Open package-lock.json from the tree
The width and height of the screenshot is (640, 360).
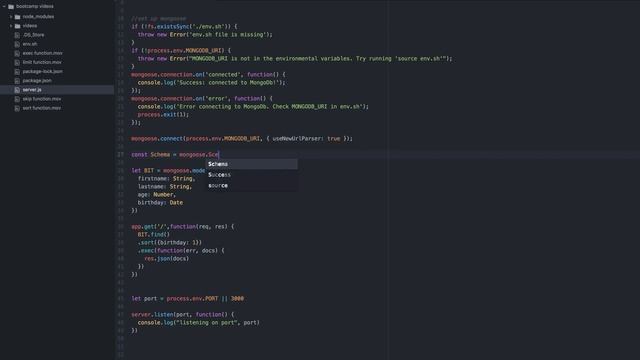pyautogui.click(x=42, y=71)
